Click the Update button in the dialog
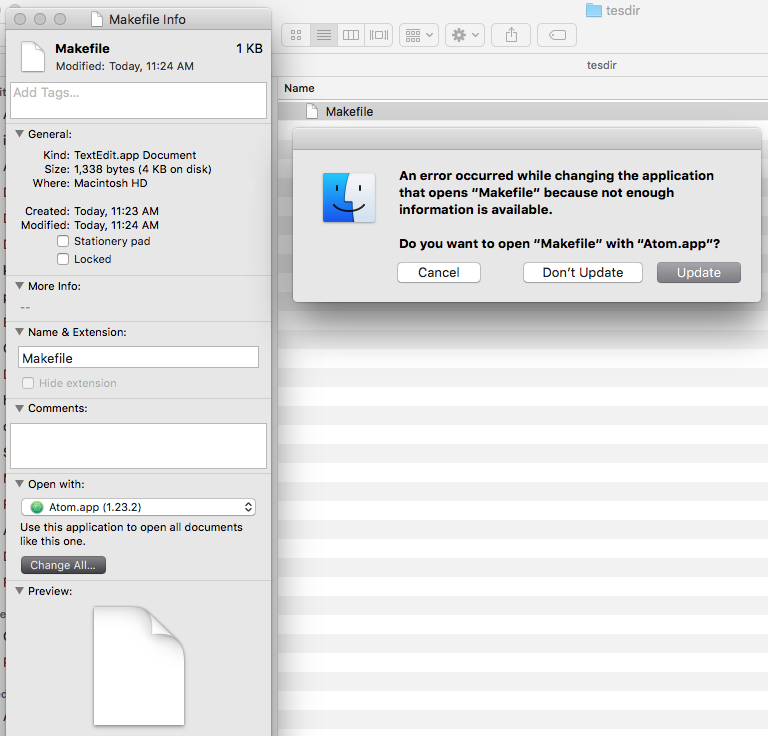The height and width of the screenshot is (736, 768). point(699,273)
